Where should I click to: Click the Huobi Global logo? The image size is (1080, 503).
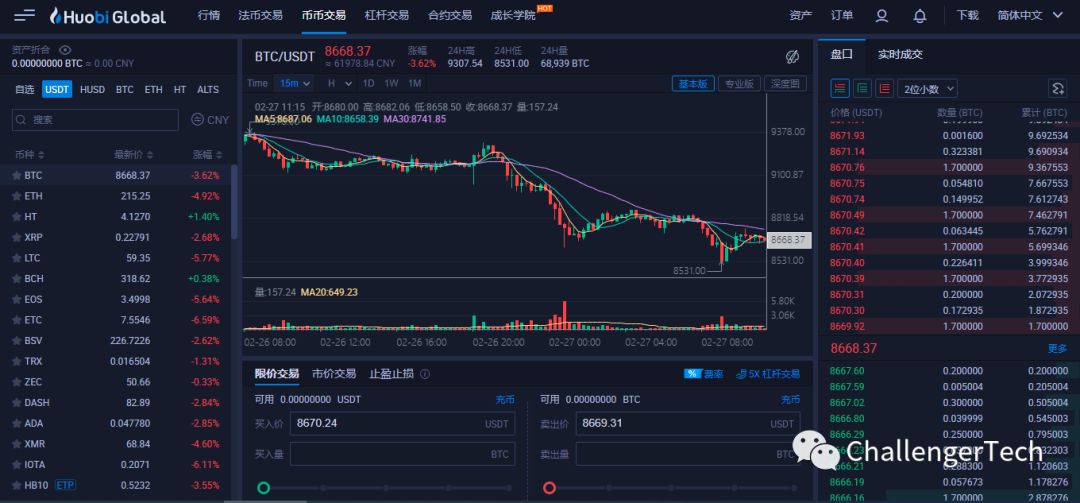point(108,16)
